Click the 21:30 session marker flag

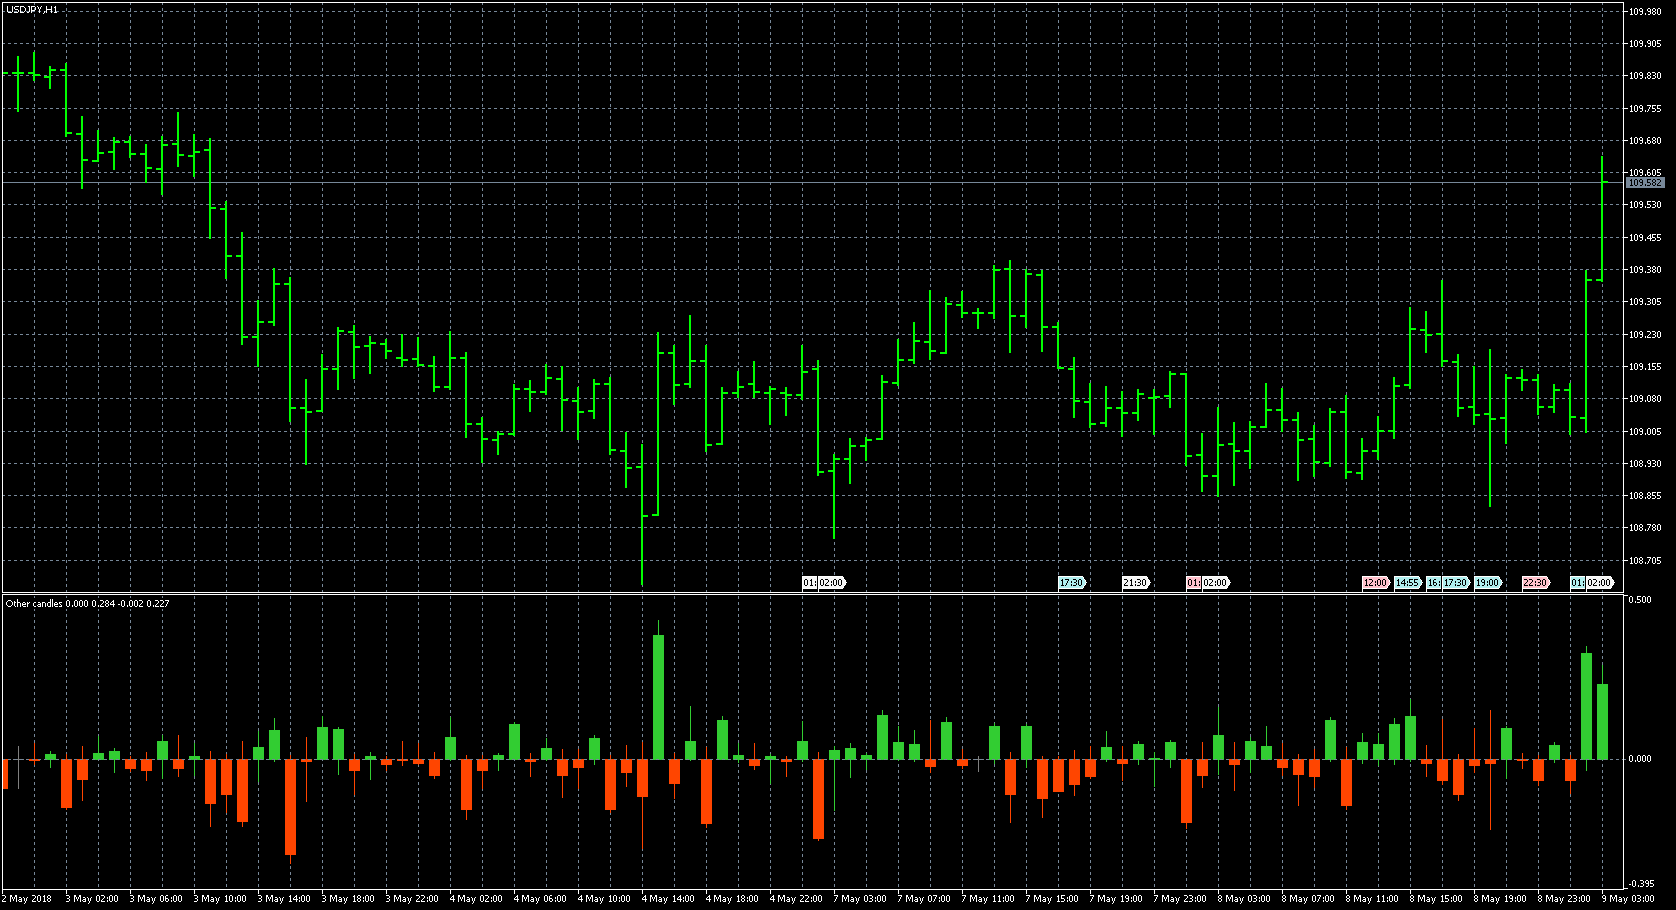[1136, 580]
